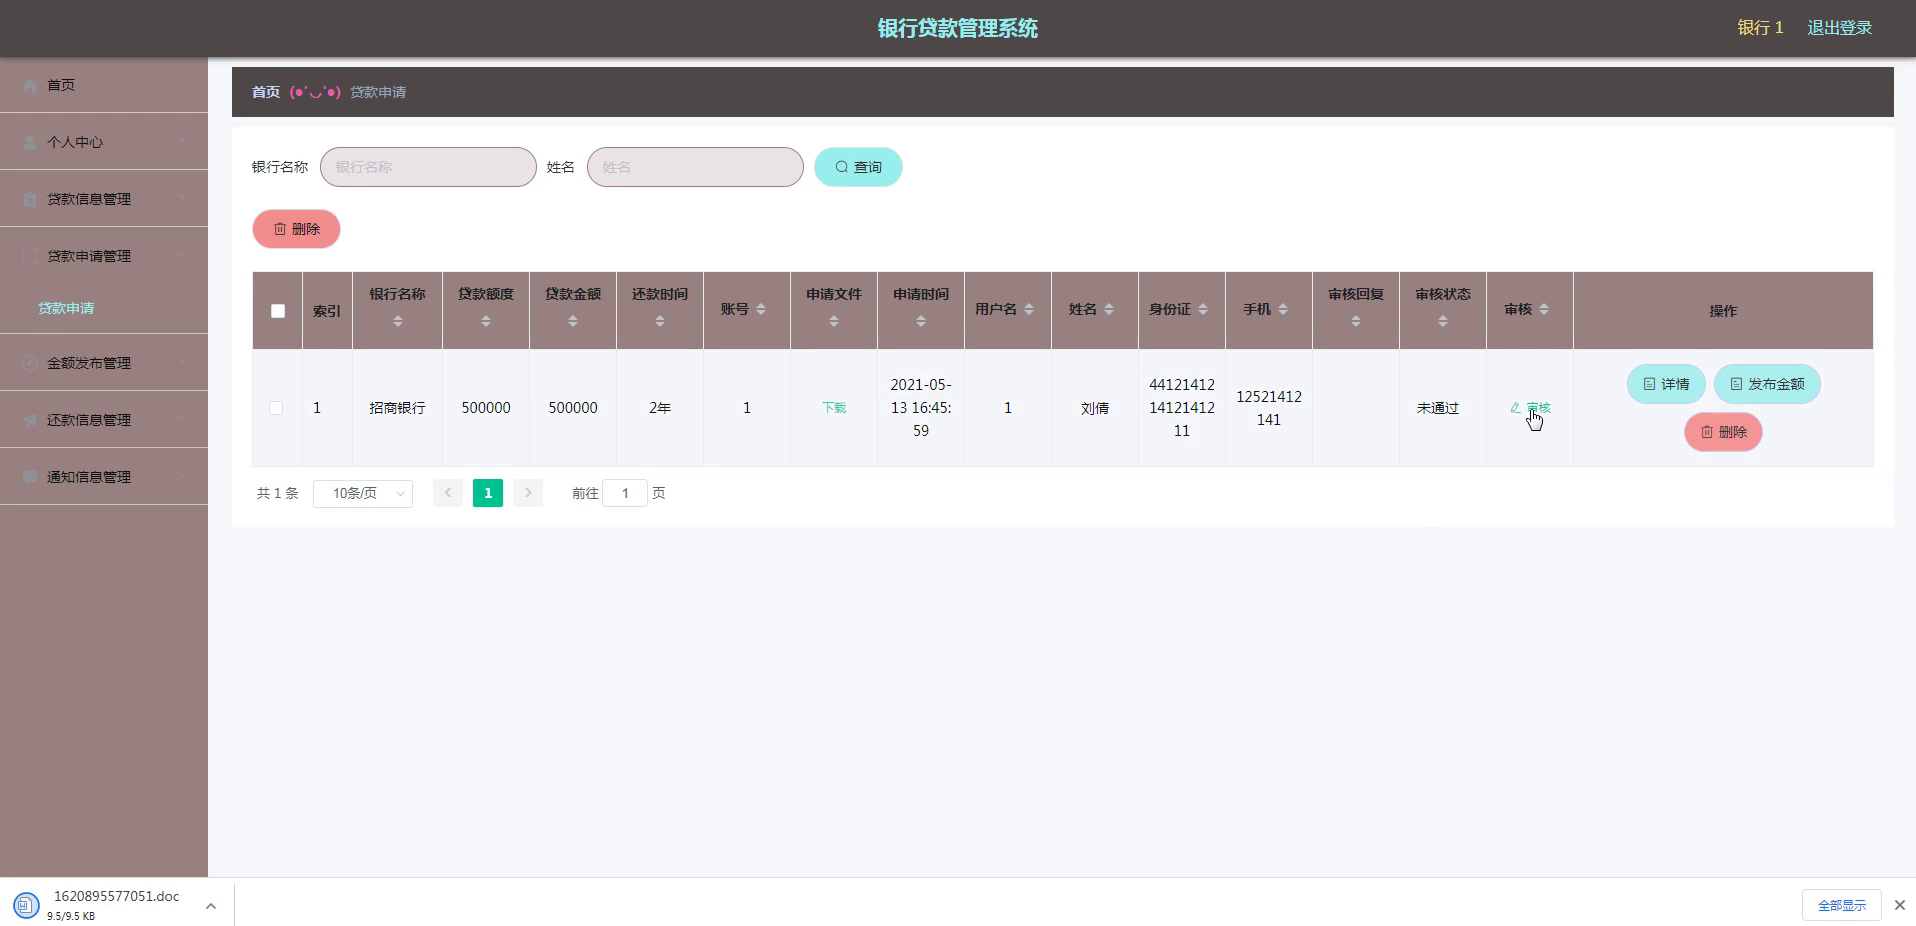Select 贷款申请 submenu item
Viewport: 1916px width, 926px height.
coord(66,308)
